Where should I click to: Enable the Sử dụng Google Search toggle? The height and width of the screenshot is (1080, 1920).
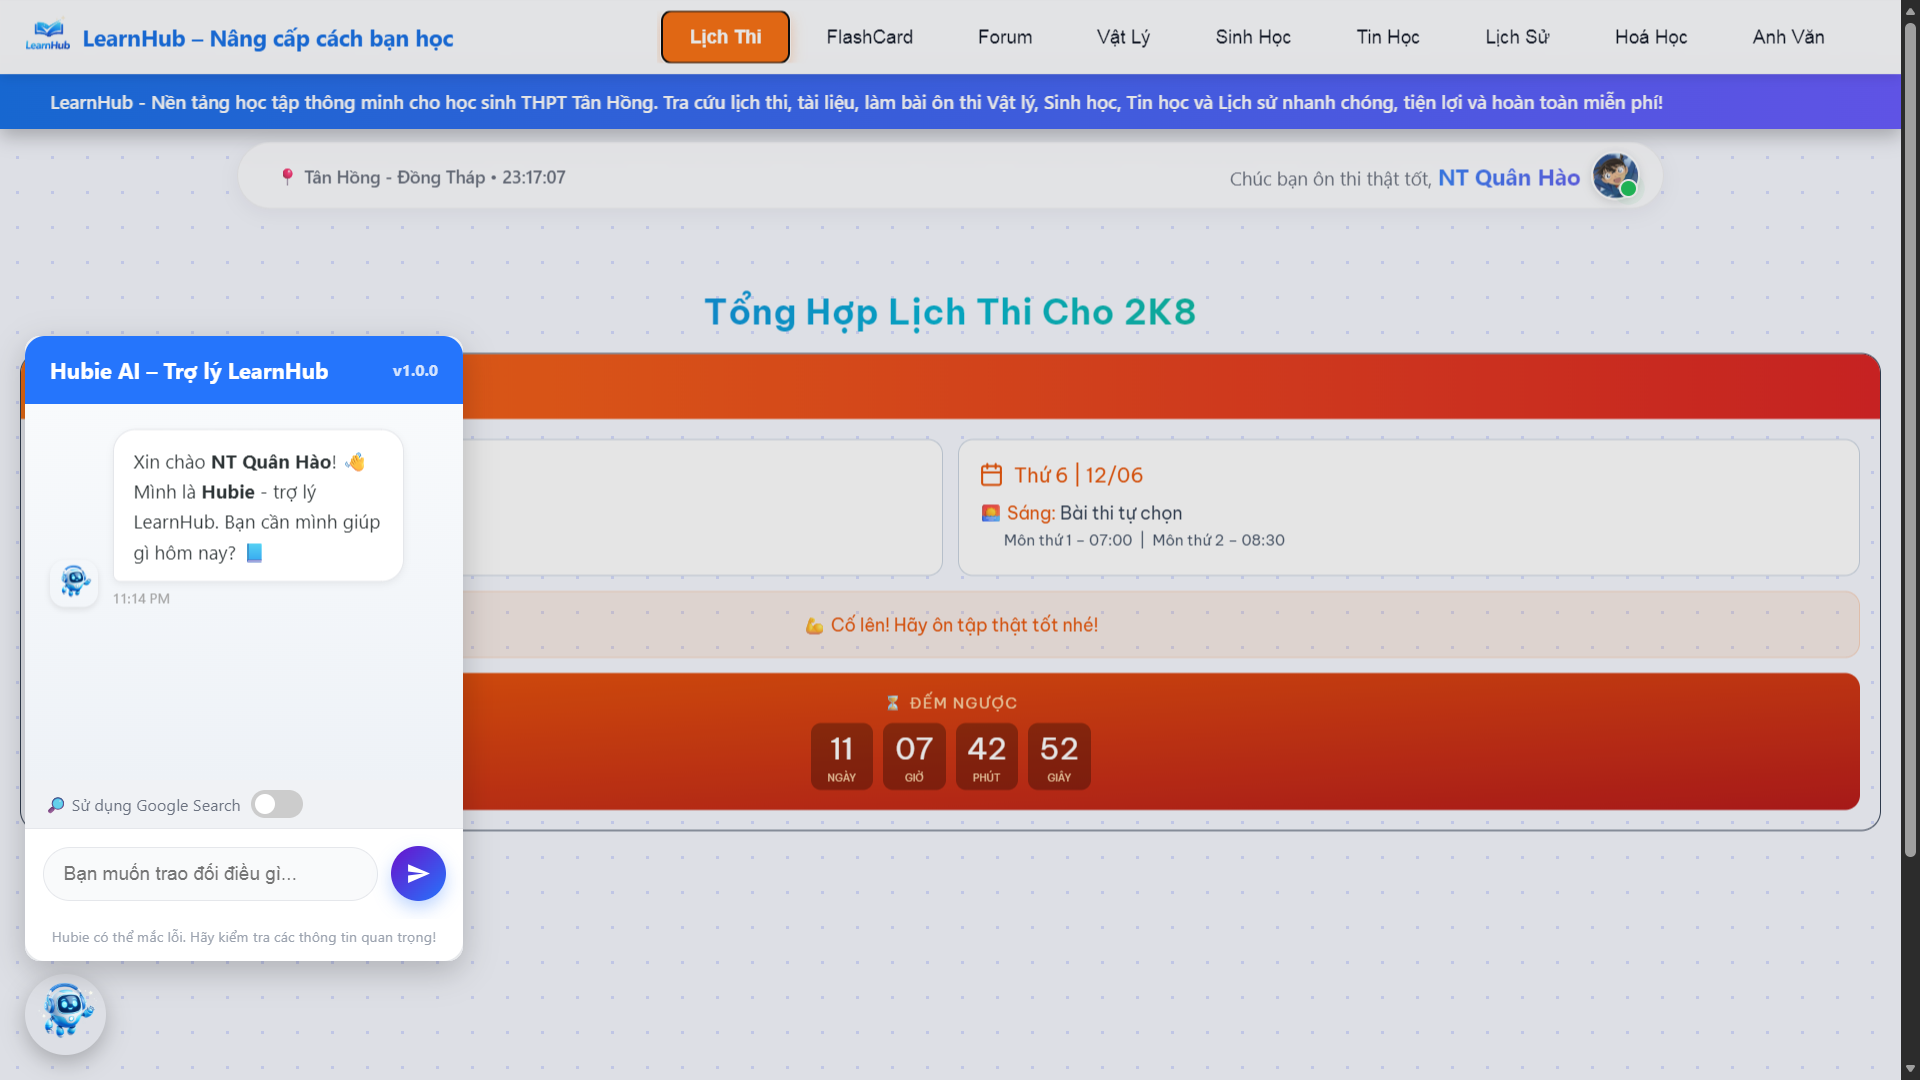[x=277, y=804]
